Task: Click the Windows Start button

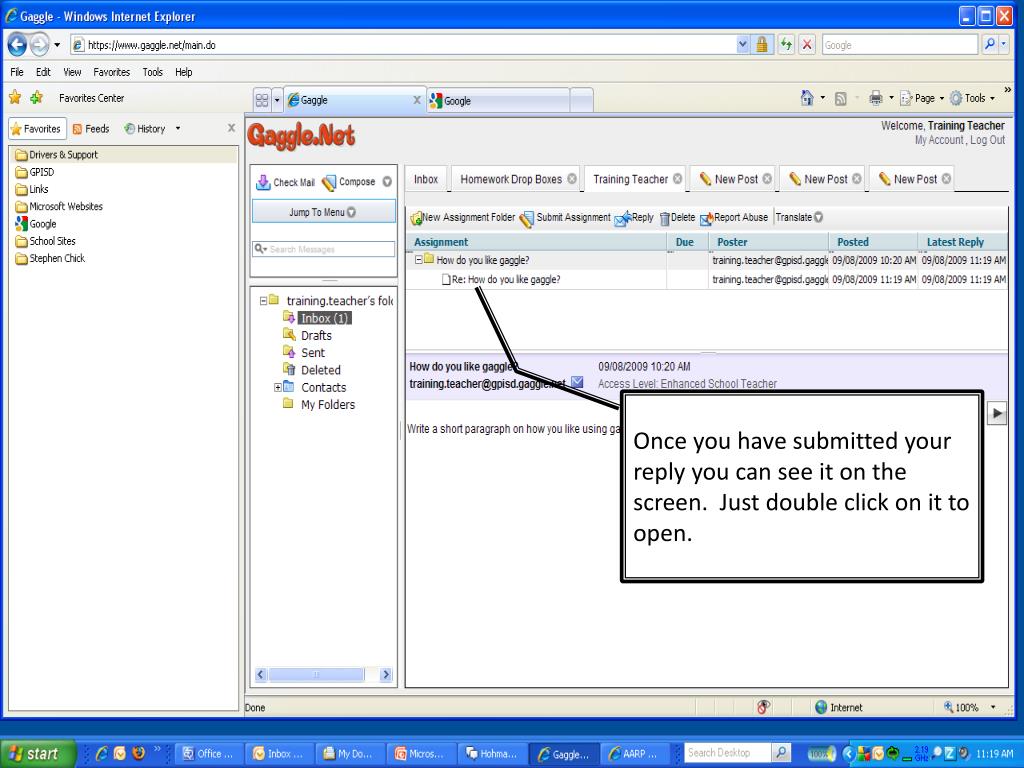Action: click(37, 754)
